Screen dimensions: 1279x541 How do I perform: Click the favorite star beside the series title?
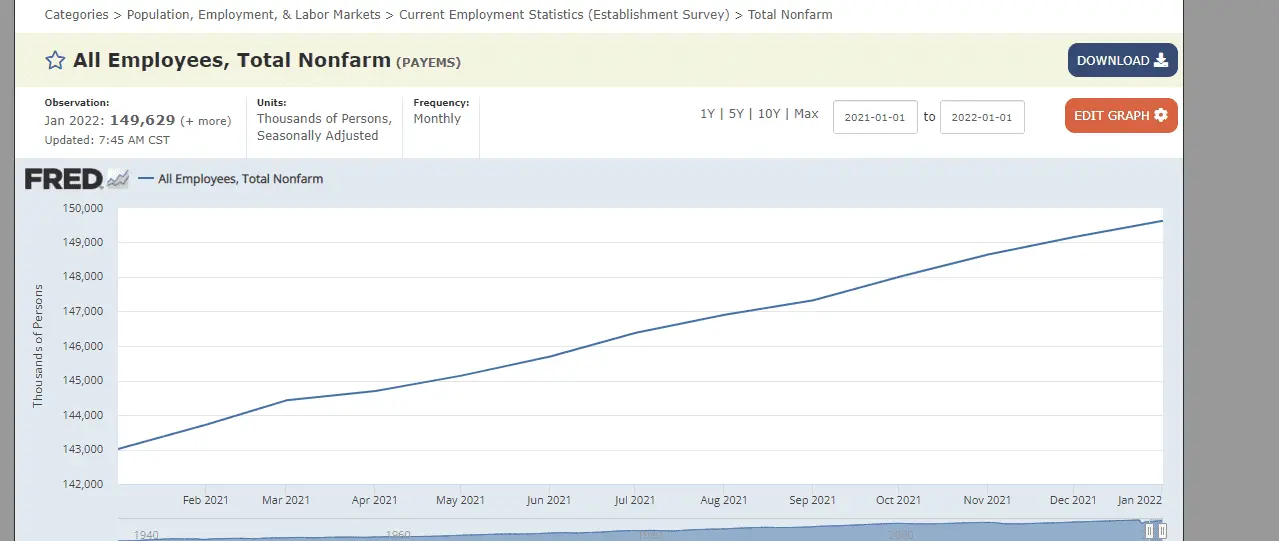click(x=56, y=61)
